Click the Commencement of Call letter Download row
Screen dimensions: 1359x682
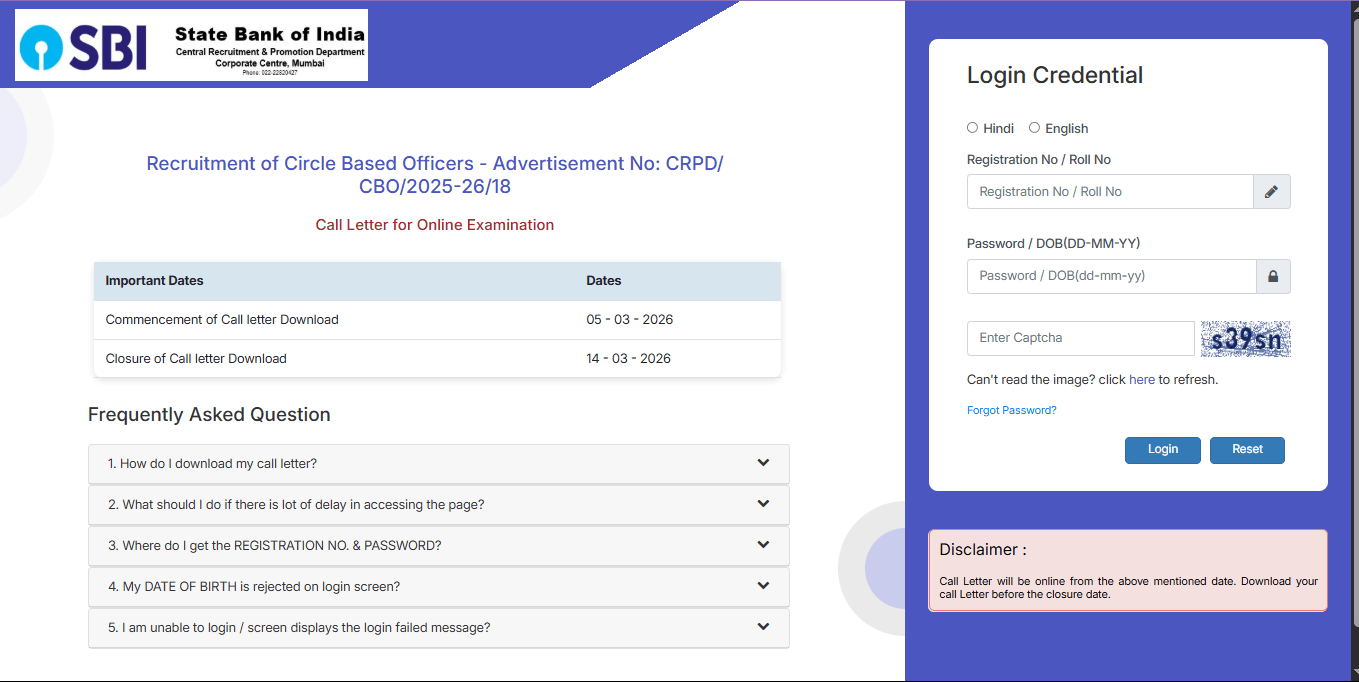pyautogui.click(x=437, y=319)
